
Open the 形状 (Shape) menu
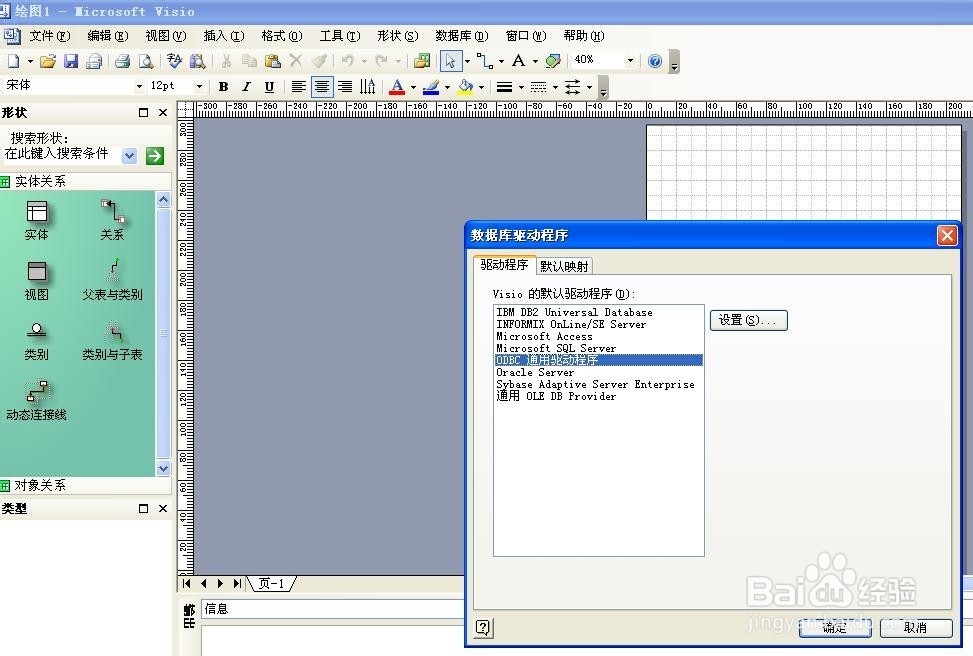point(397,35)
